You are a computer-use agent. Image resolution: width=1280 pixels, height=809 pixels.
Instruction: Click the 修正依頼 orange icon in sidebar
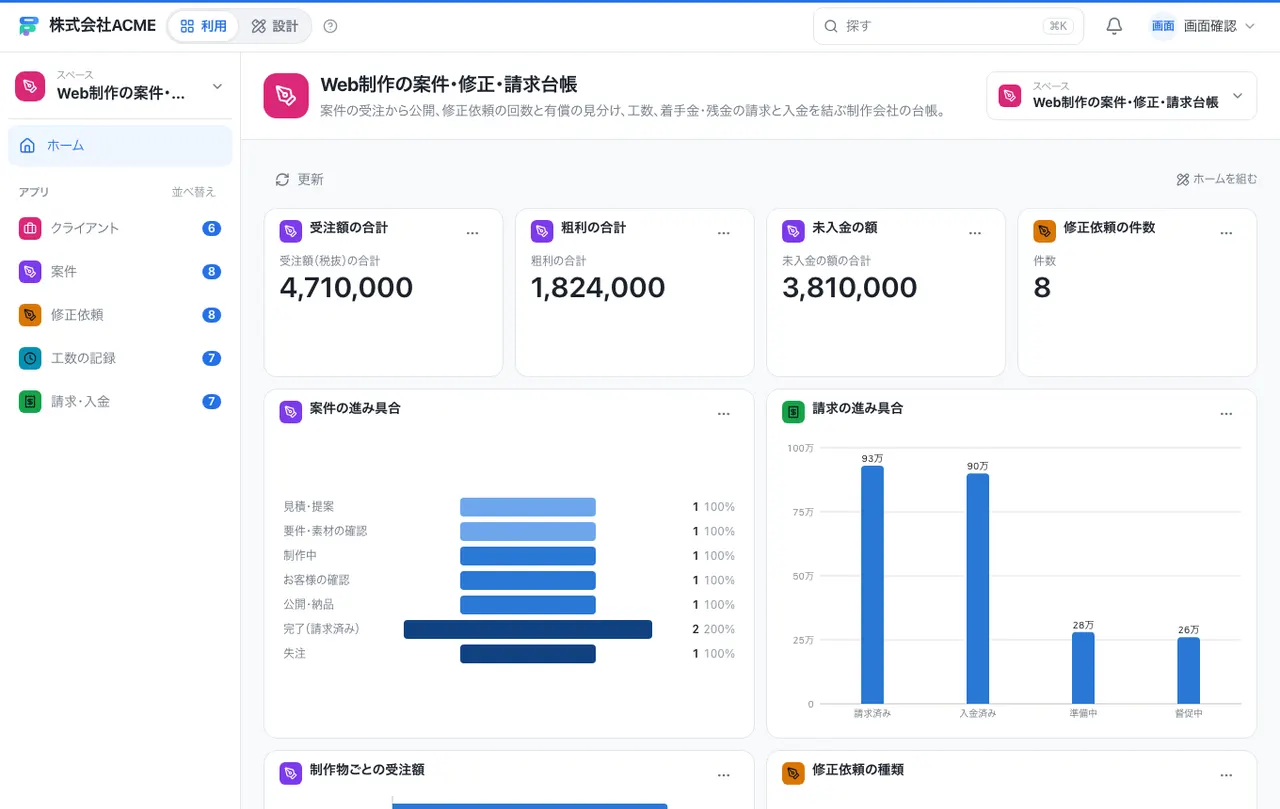click(30, 315)
